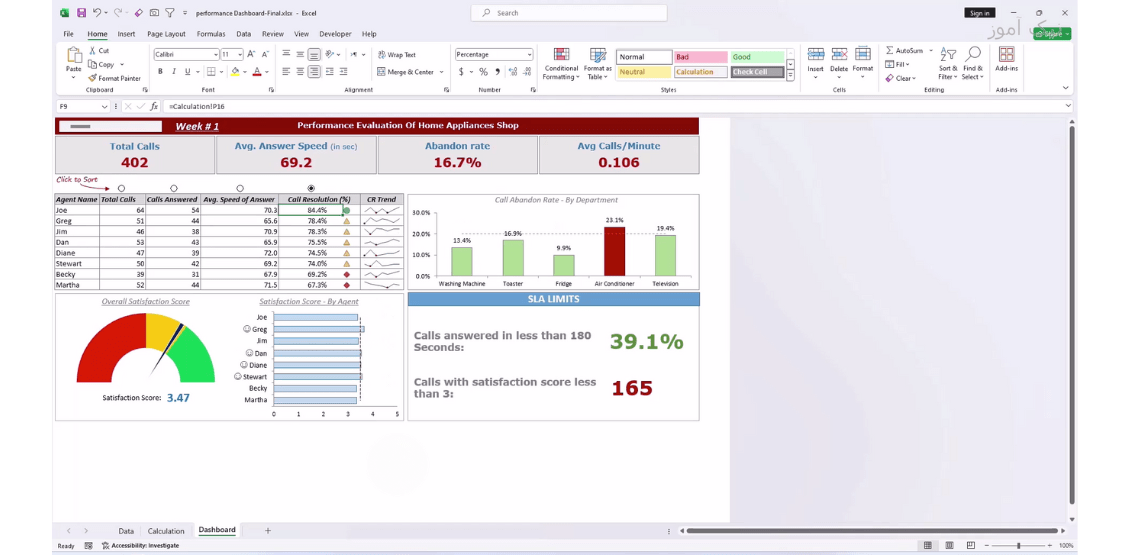Toggle Bold formatting
Image resolution: width=1130 pixels, height=555 pixels.
pyautogui.click(x=161, y=71)
